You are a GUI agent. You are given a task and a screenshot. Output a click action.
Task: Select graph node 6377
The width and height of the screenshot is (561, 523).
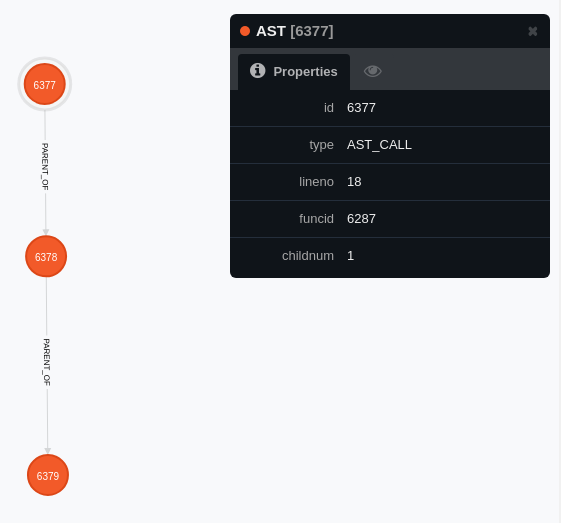[x=45, y=84]
